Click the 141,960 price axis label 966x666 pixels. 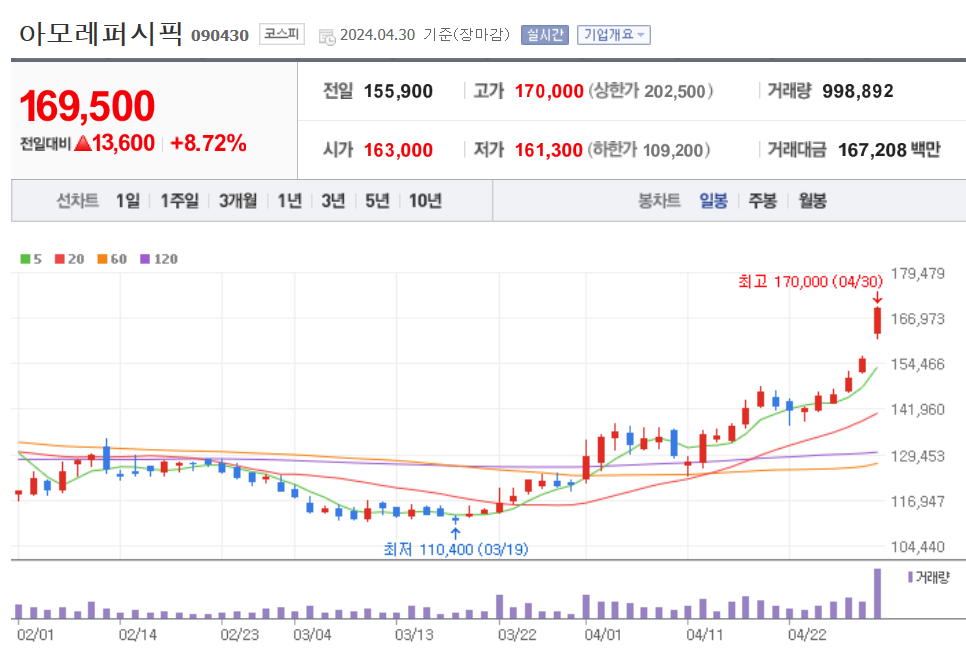tap(917, 410)
